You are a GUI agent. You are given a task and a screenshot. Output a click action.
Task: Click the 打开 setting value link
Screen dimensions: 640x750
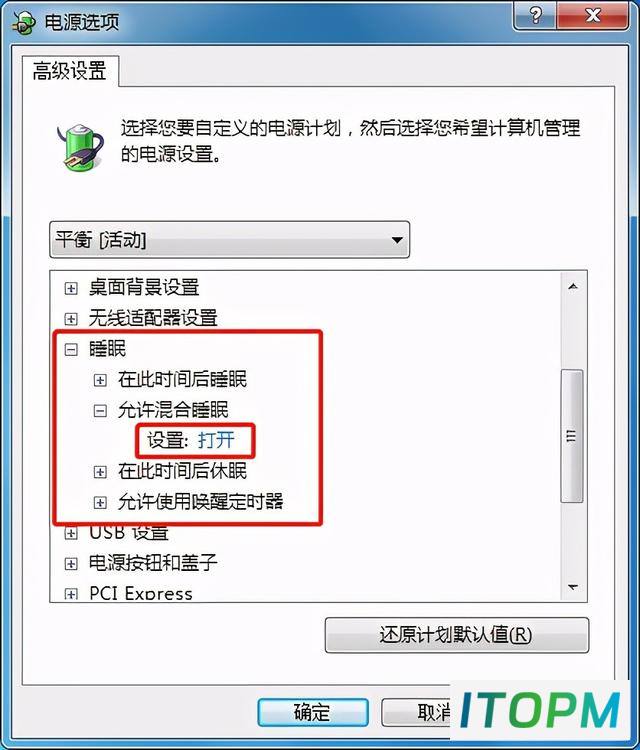pyautogui.click(x=216, y=440)
